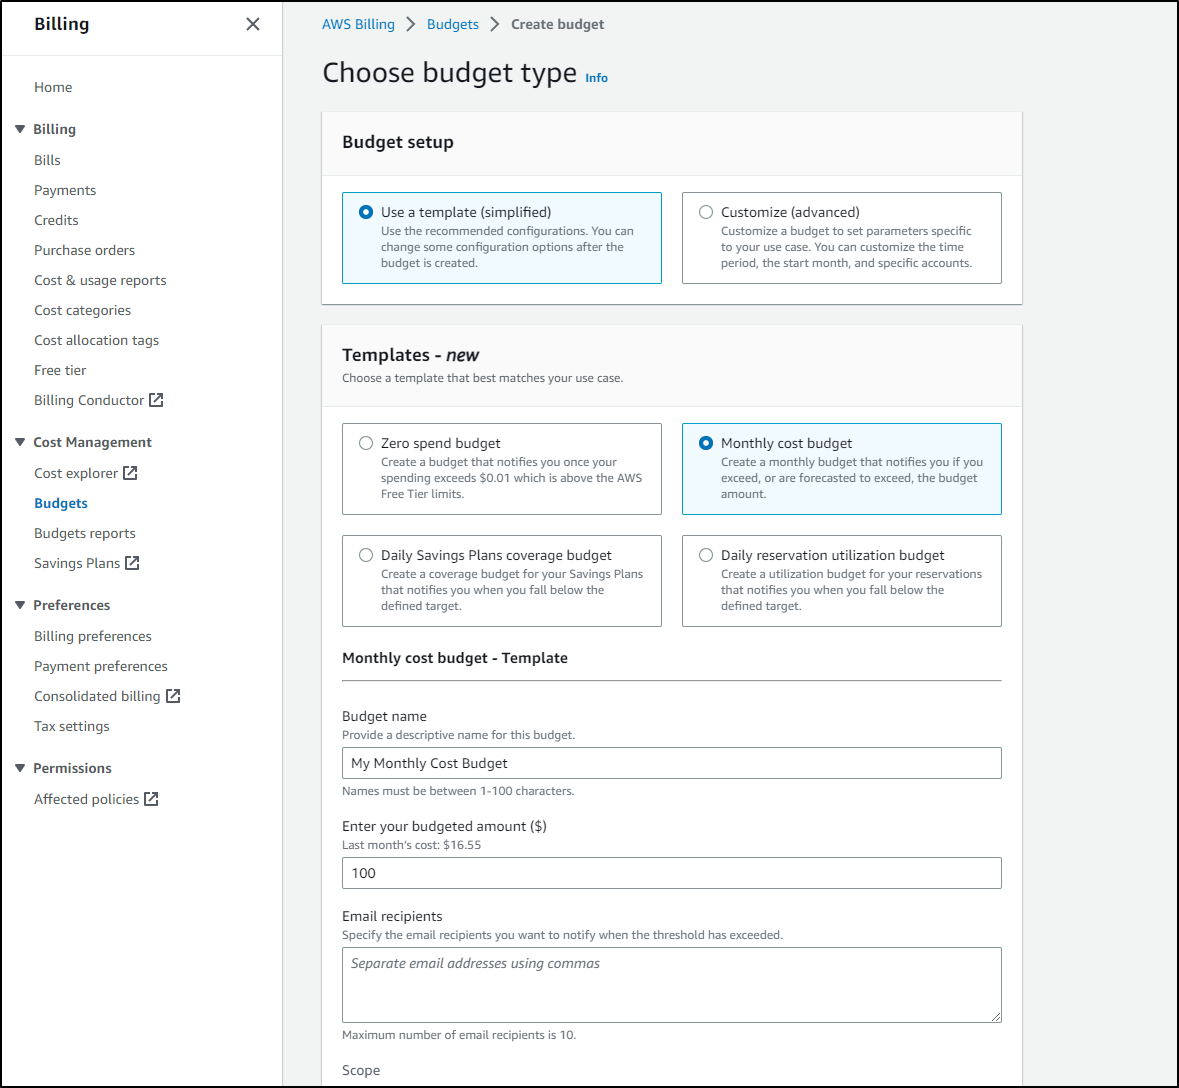Click the Budget name input field
This screenshot has height=1088, width=1179.
click(x=671, y=763)
